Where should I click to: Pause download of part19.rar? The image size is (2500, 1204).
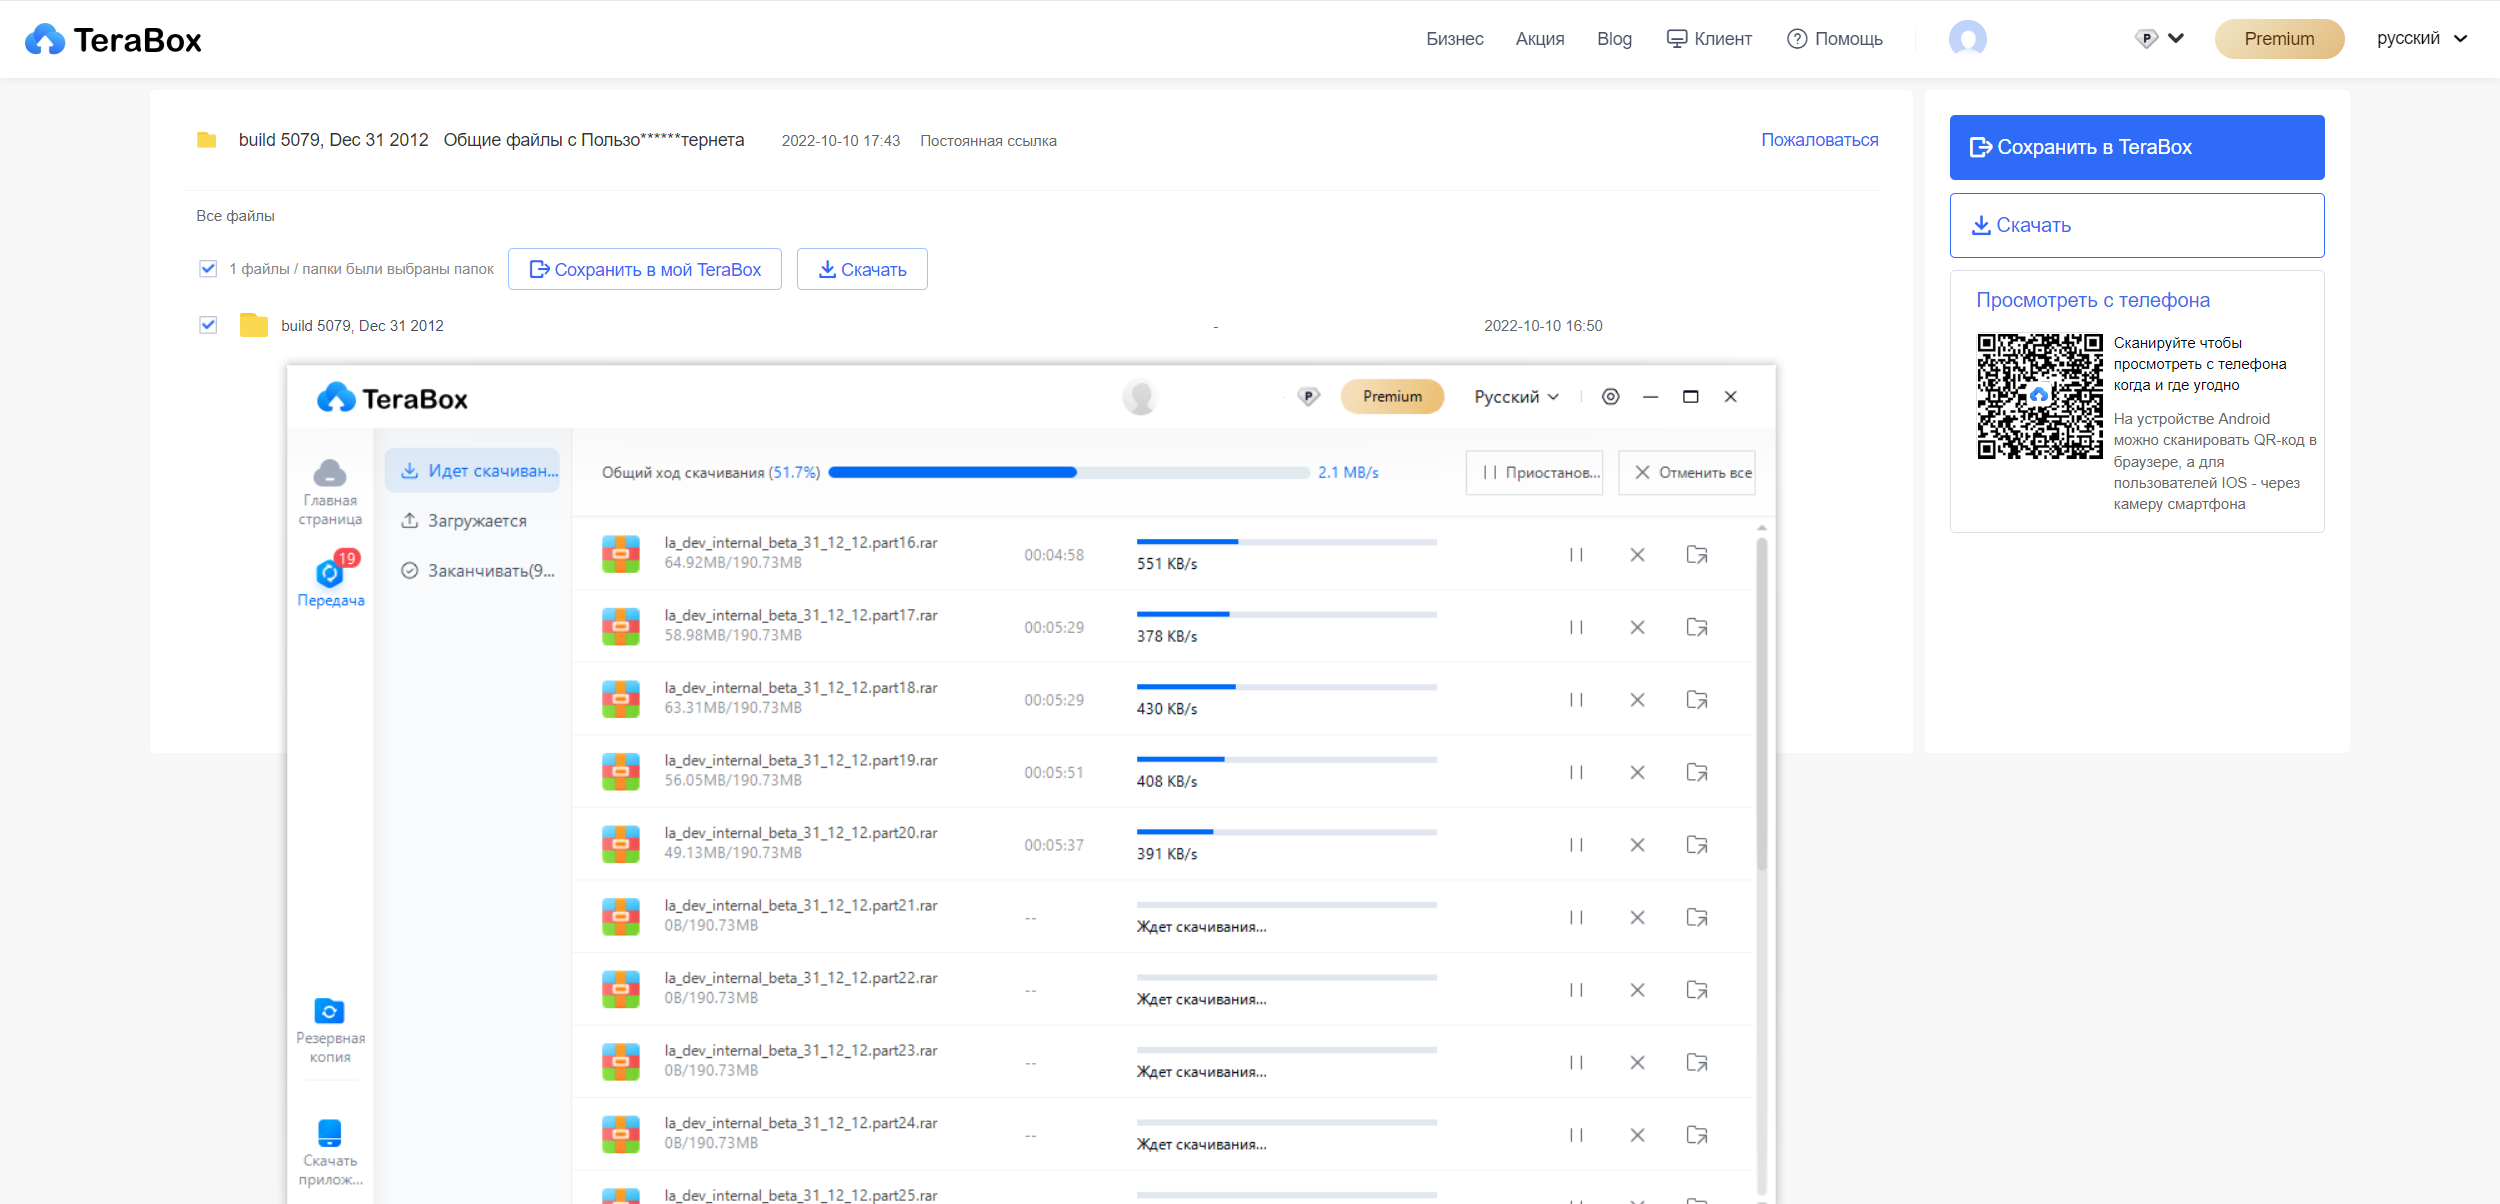click(1576, 772)
